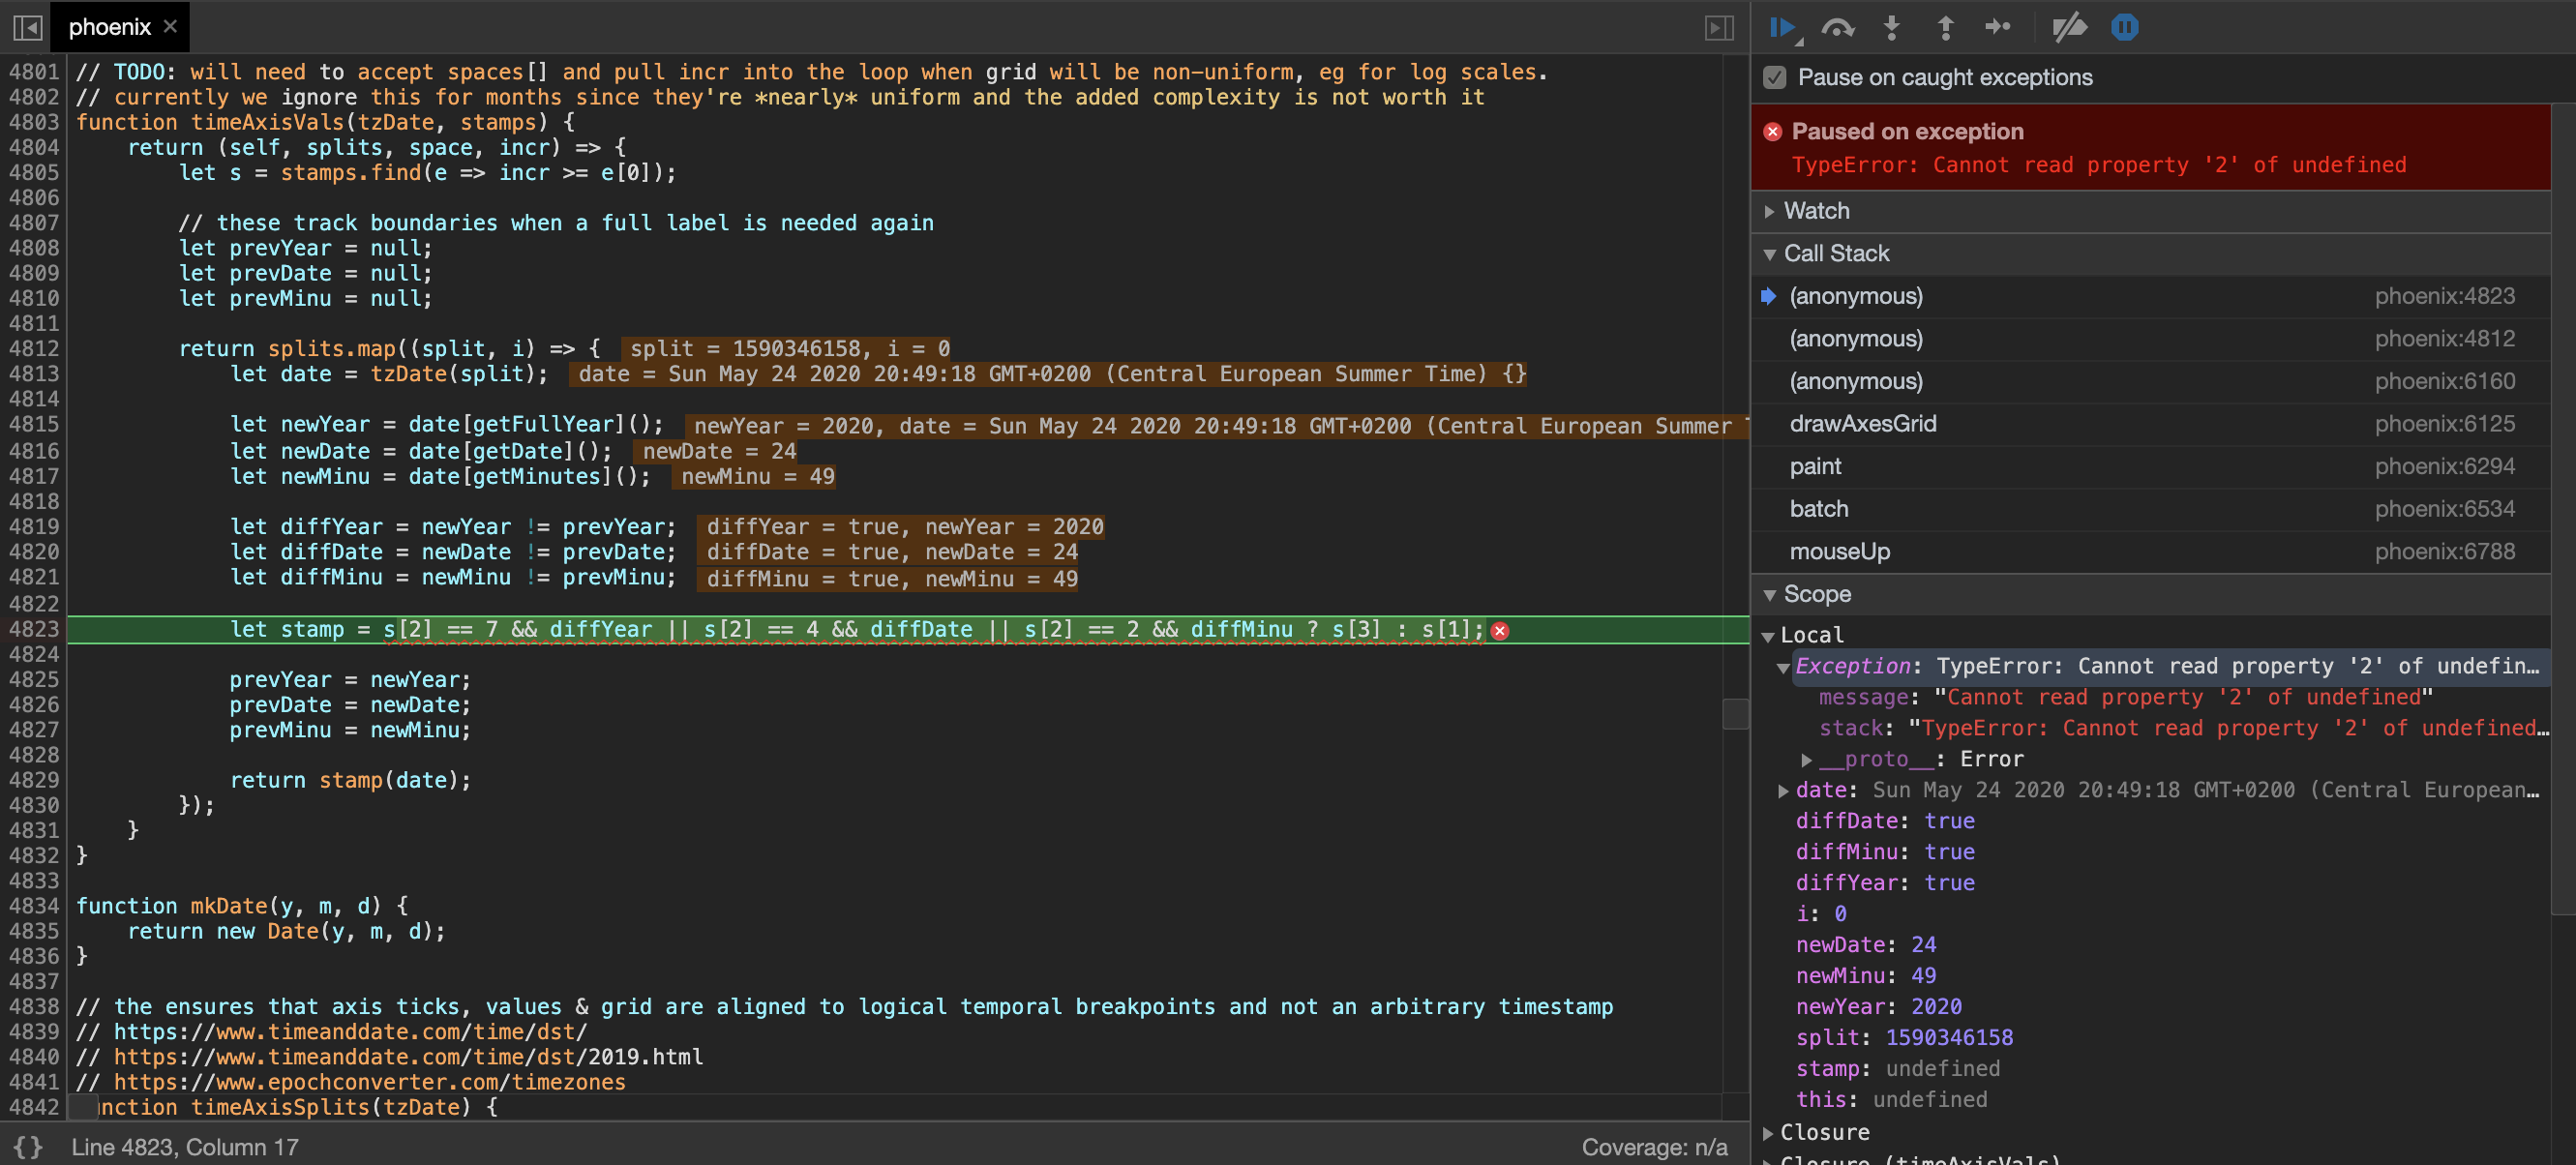
Task: Collapse the navigator sidebar with top-left icon
Action: coord(28,27)
